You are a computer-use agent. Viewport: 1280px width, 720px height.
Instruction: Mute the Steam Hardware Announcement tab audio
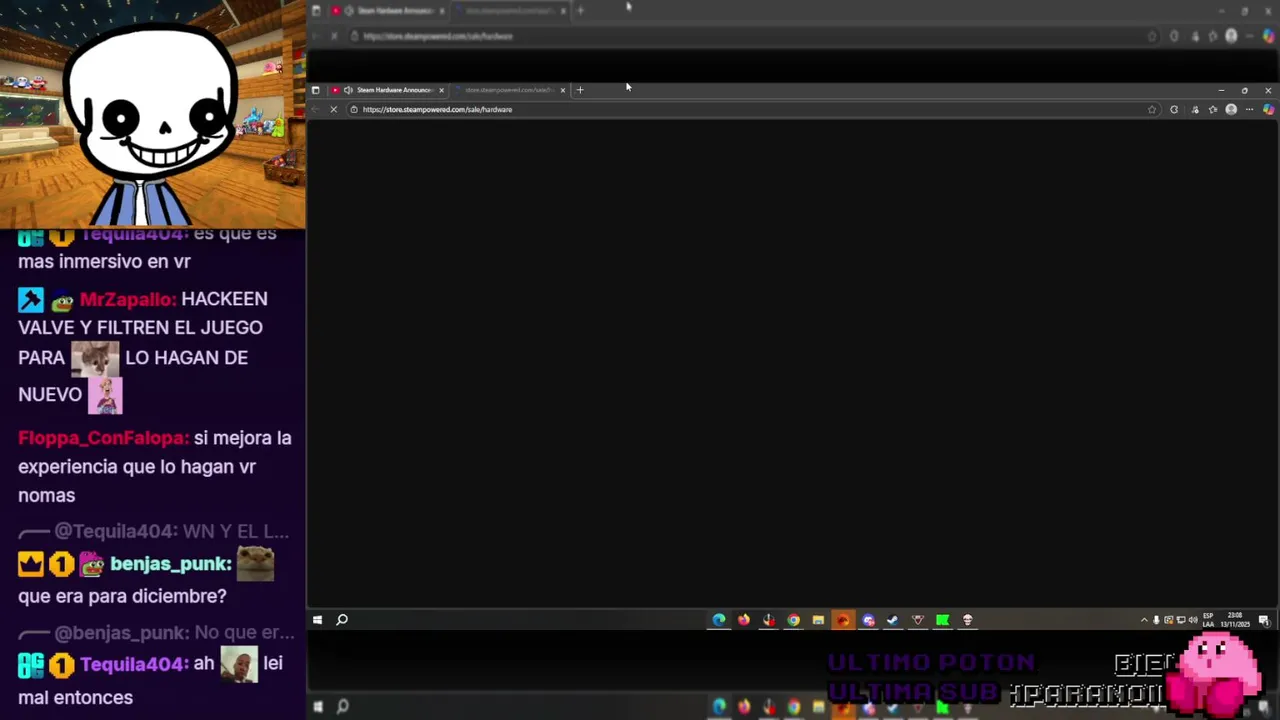[x=348, y=90]
